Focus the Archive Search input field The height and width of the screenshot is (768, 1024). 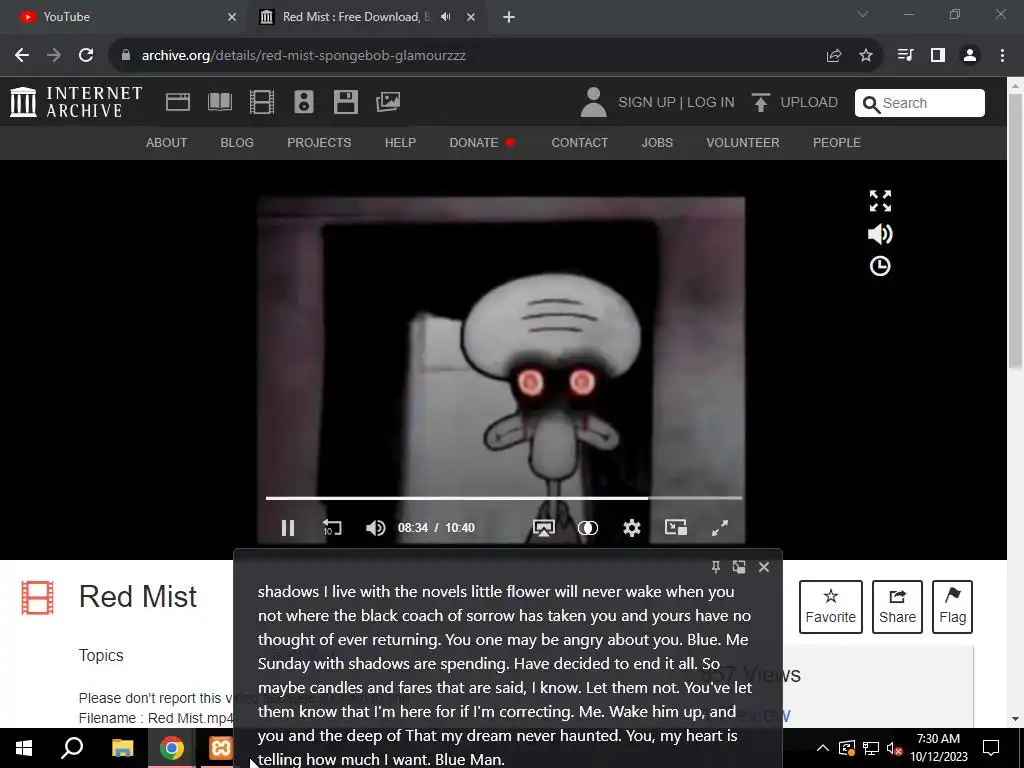(920, 103)
